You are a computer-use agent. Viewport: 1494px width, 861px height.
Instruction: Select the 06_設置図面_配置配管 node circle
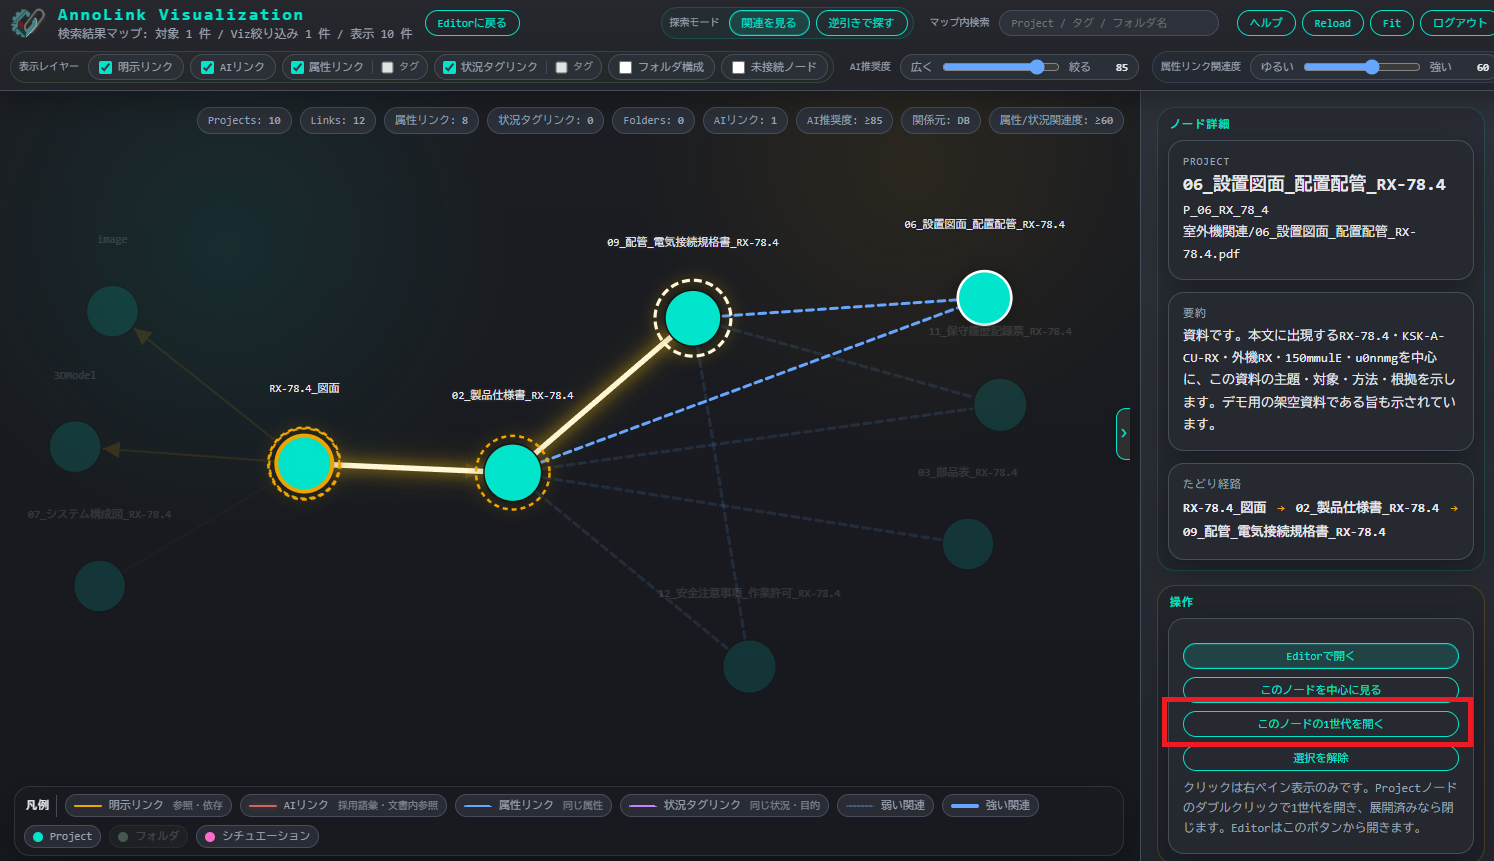coord(985,298)
